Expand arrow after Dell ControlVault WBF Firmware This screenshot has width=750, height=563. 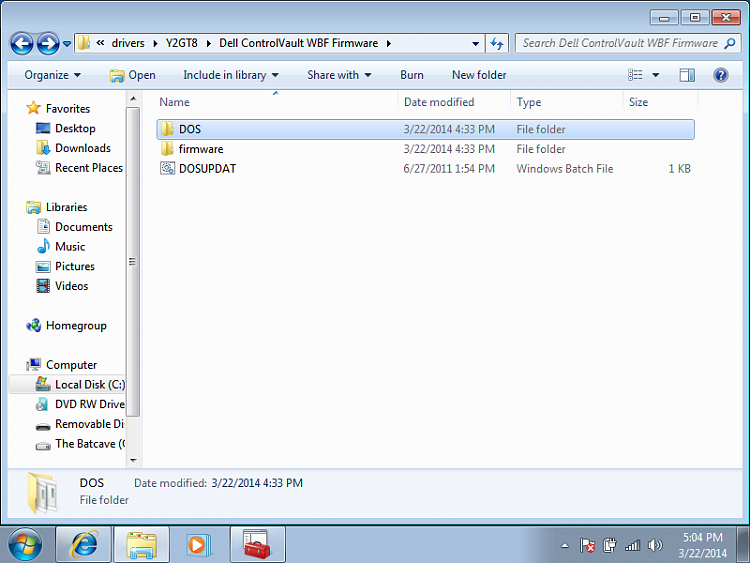[389, 44]
